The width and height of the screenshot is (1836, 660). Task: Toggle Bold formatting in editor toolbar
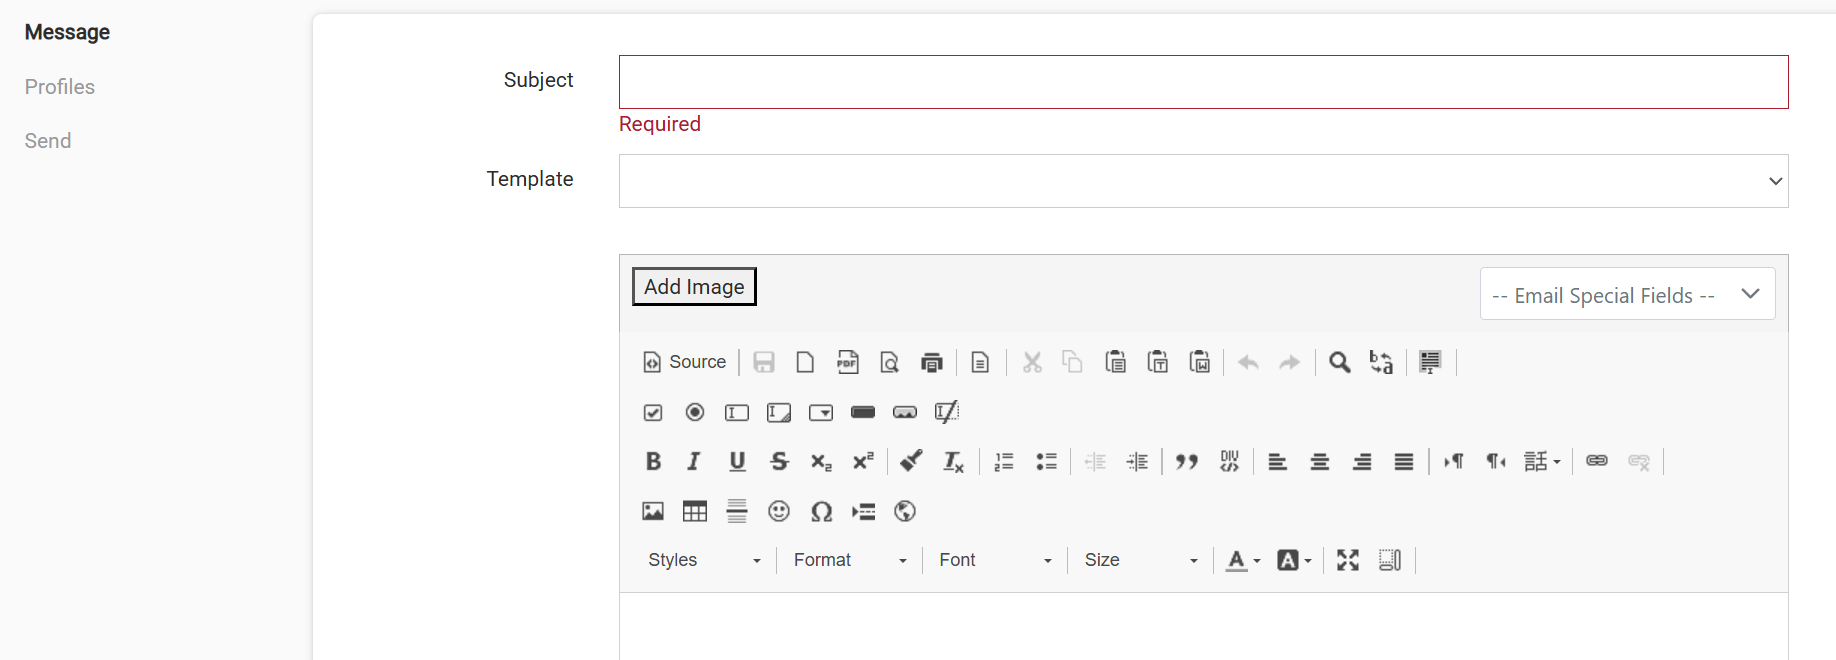[x=653, y=461]
